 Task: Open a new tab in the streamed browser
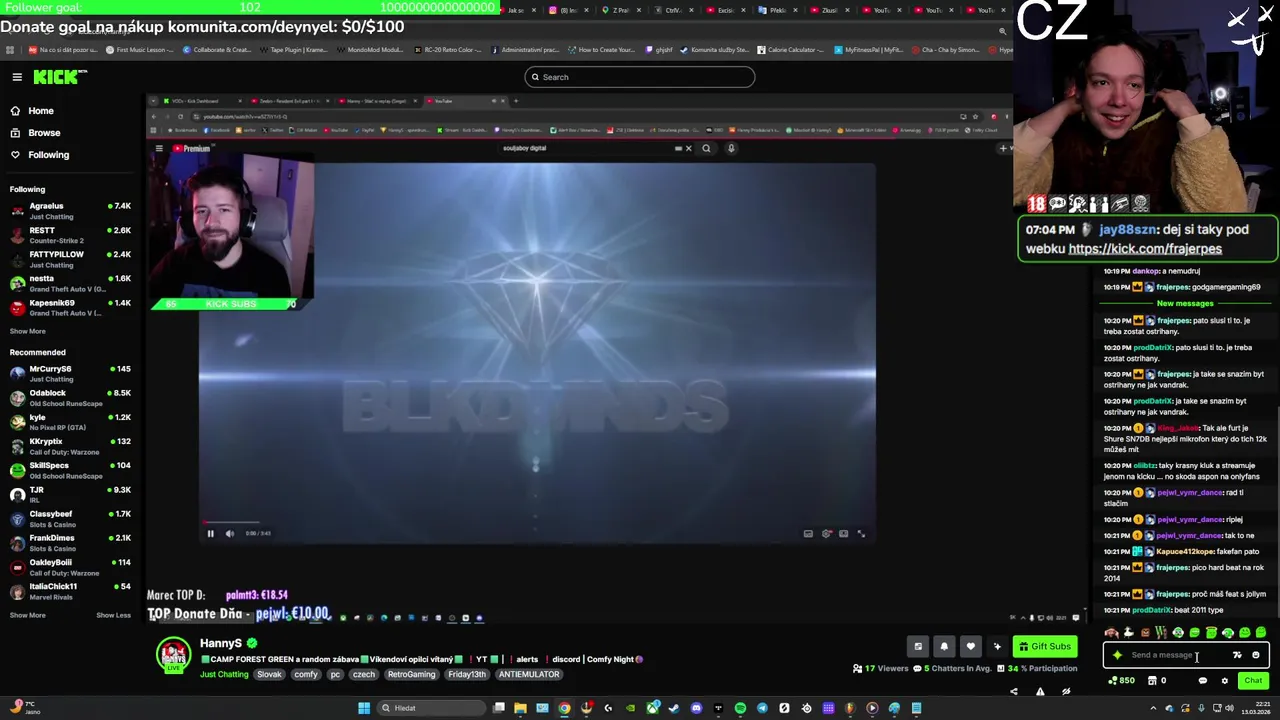(x=516, y=101)
